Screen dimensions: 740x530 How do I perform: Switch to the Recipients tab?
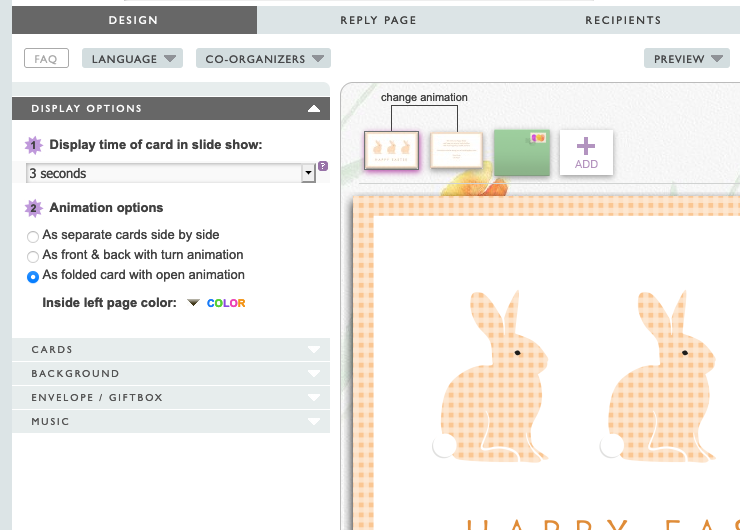click(x=623, y=20)
